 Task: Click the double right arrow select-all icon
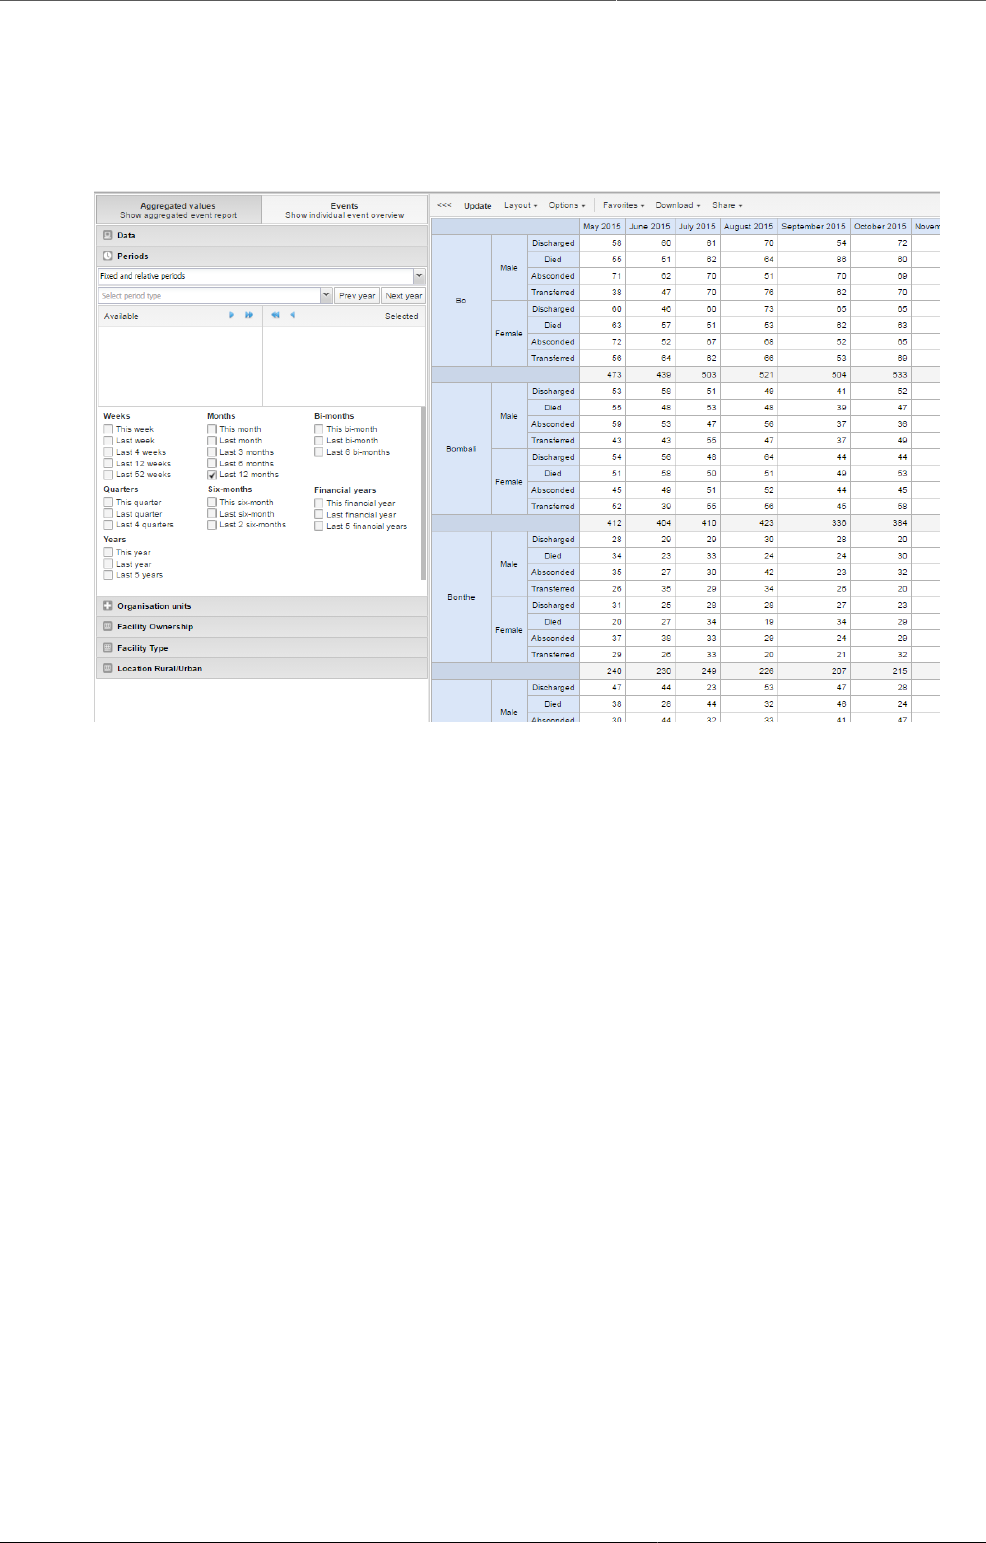(249, 315)
